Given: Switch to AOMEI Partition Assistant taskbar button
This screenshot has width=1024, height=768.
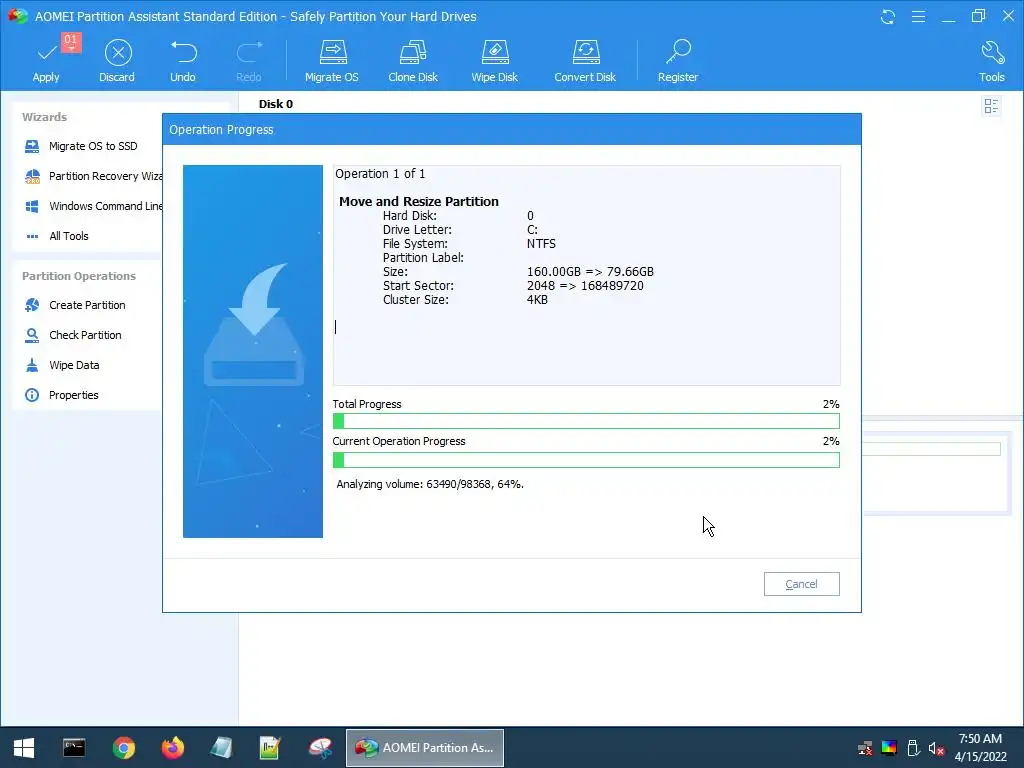Looking at the screenshot, I should tap(424, 748).
